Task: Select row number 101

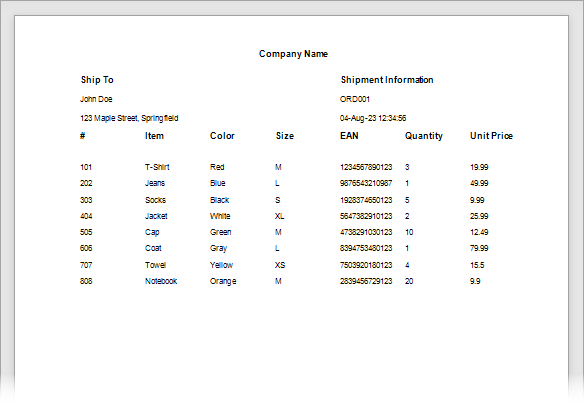Action: [x=86, y=167]
